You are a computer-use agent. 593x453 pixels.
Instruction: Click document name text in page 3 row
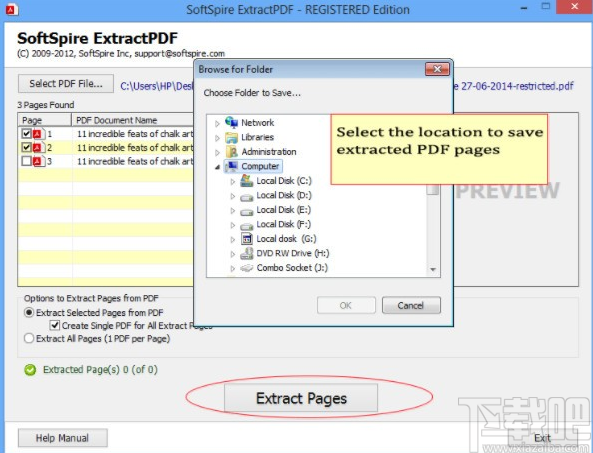(x=135, y=161)
